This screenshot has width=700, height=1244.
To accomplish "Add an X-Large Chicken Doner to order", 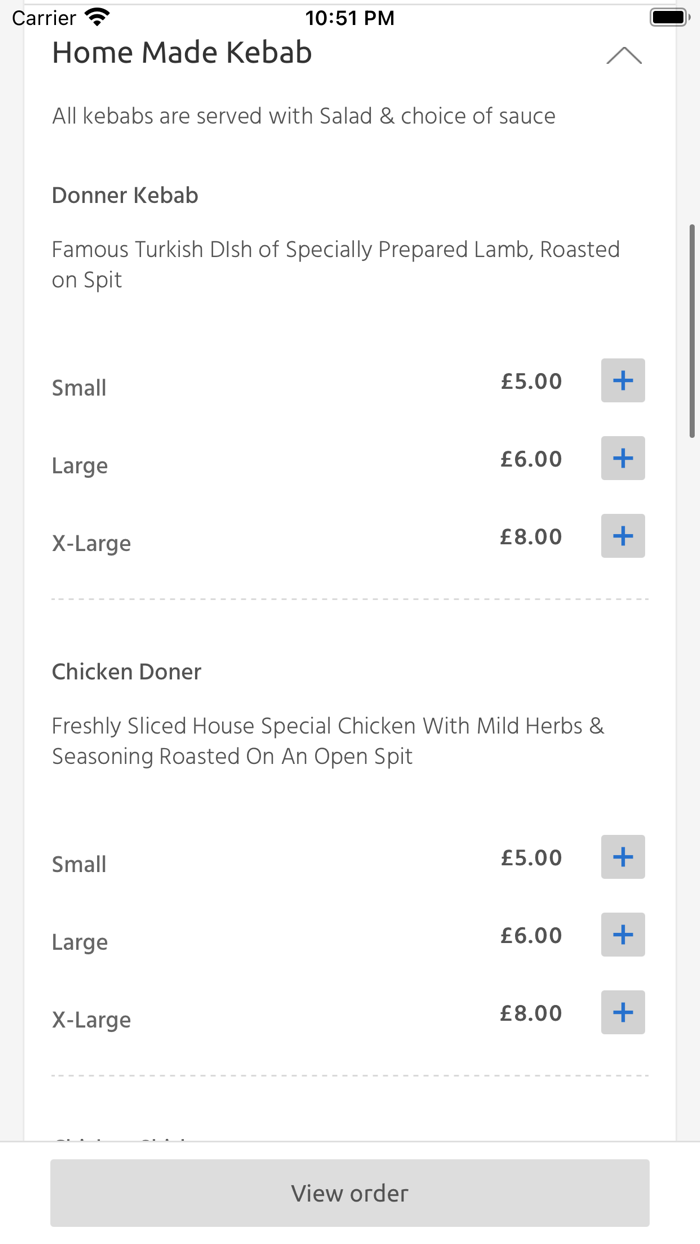I will pyautogui.click(x=622, y=1012).
